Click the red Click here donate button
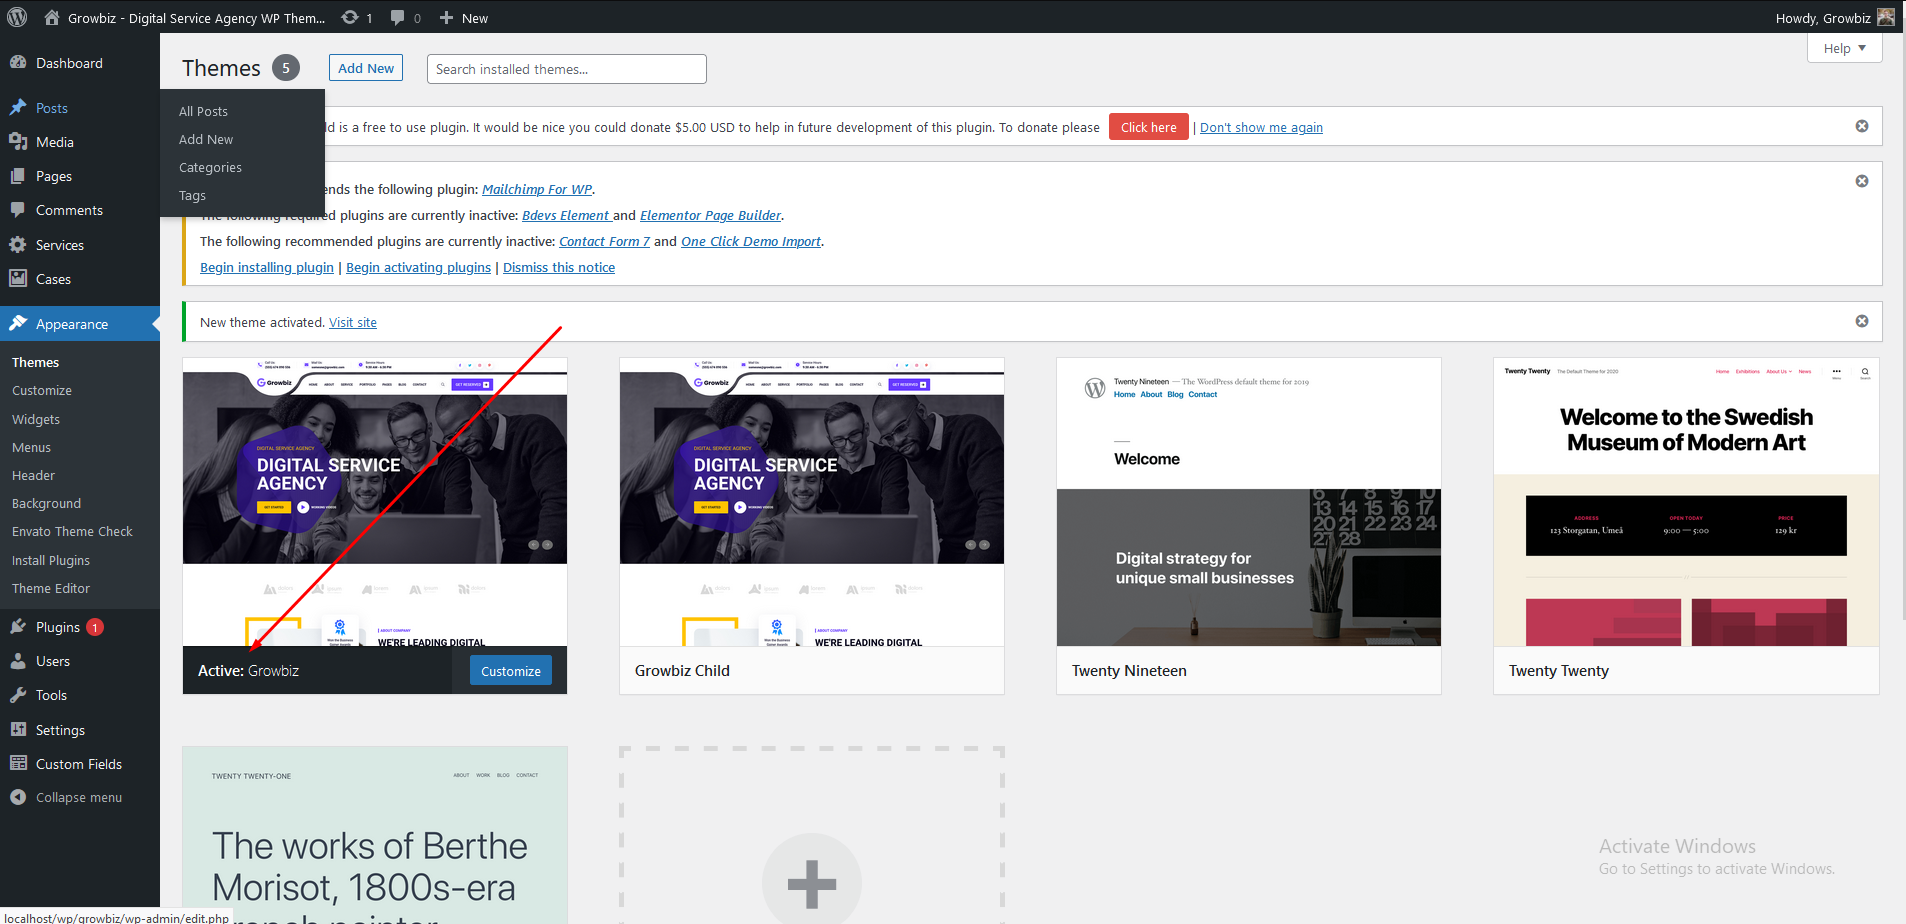Screen dimensions: 1906x924 pos(1149,127)
